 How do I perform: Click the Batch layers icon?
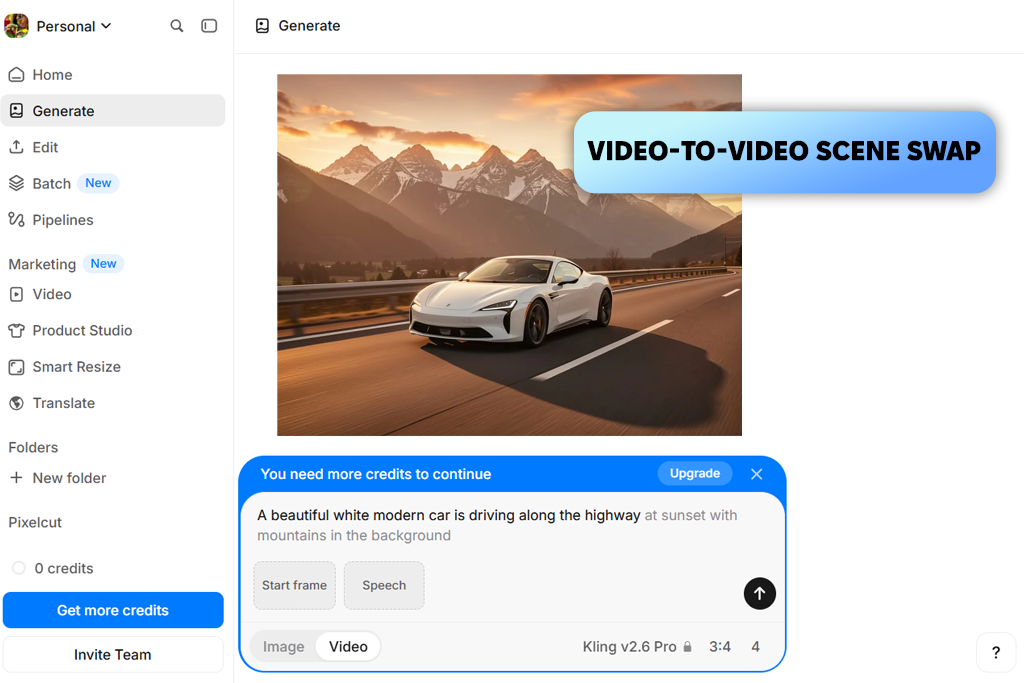pos(16,183)
